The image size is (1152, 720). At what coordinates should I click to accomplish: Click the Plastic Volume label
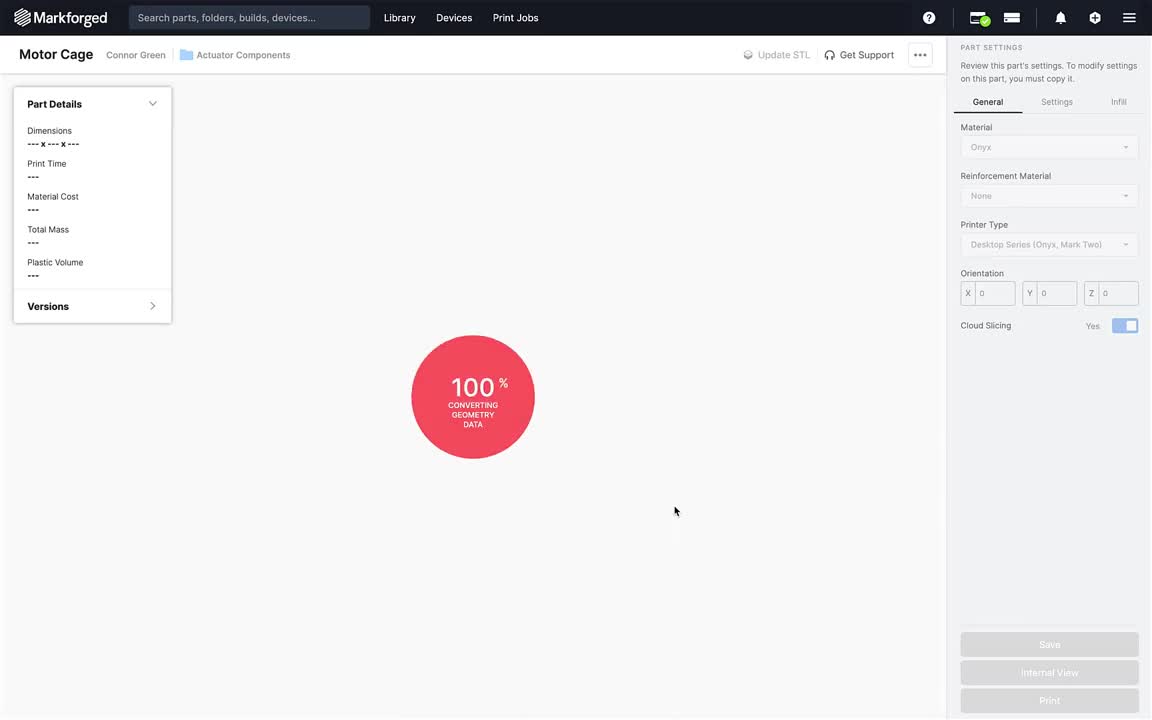point(55,262)
